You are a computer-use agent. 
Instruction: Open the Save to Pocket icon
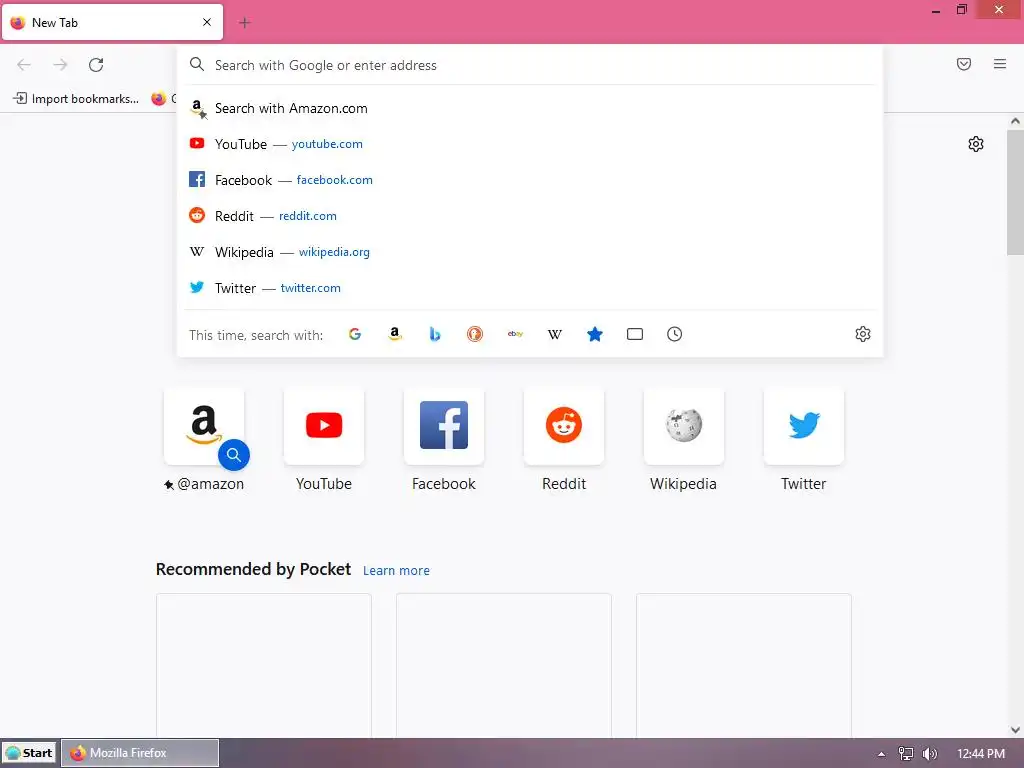[x=964, y=64]
